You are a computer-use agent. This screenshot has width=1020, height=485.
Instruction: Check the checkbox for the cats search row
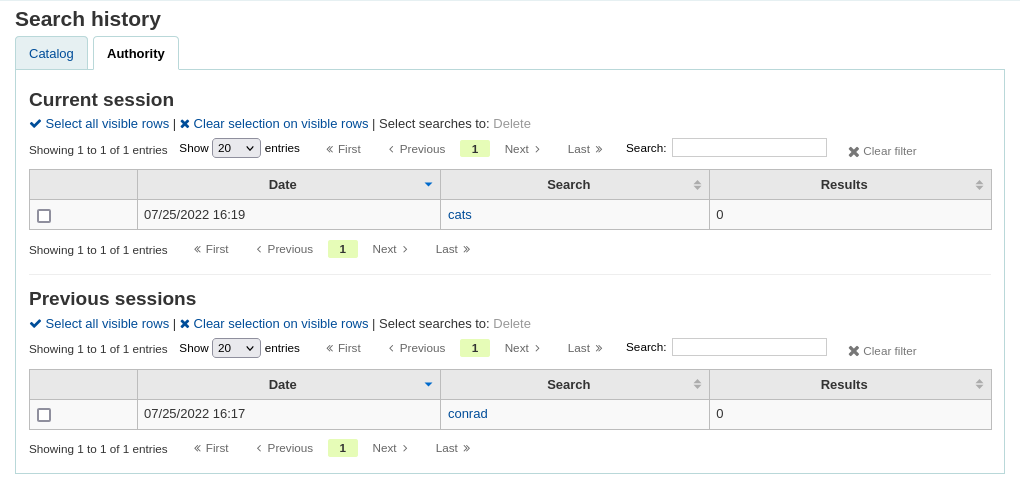(x=44, y=216)
